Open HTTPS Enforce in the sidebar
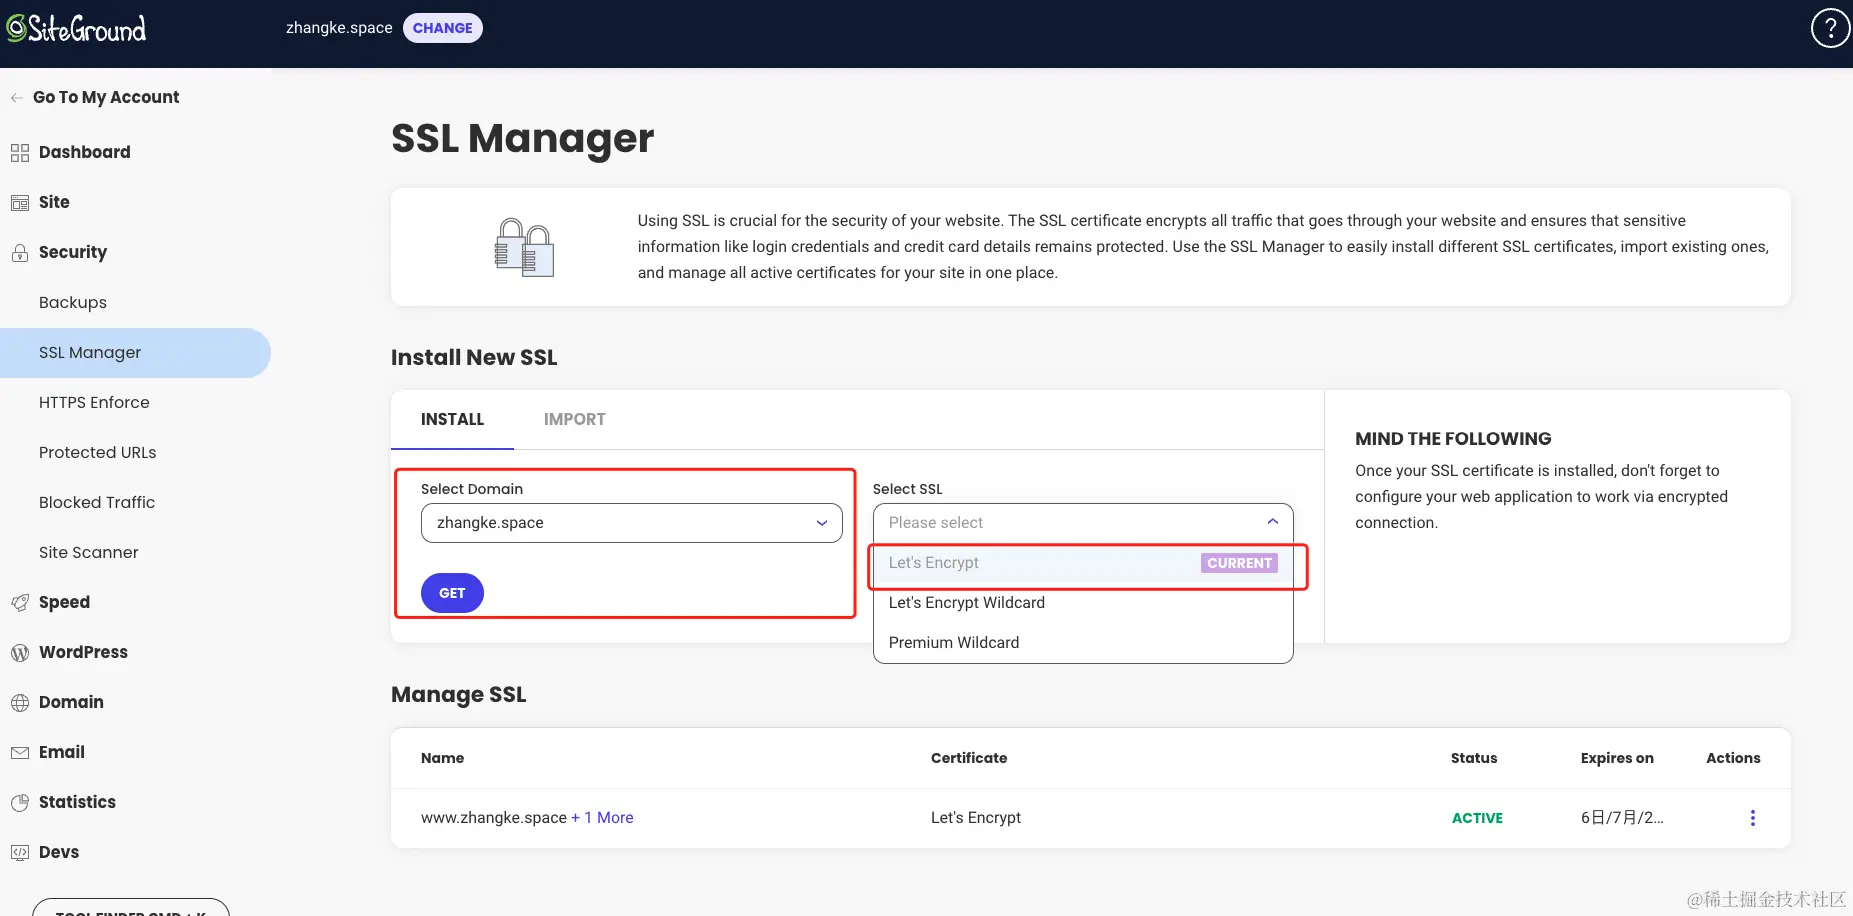1853x916 pixels. pos(94,402)
